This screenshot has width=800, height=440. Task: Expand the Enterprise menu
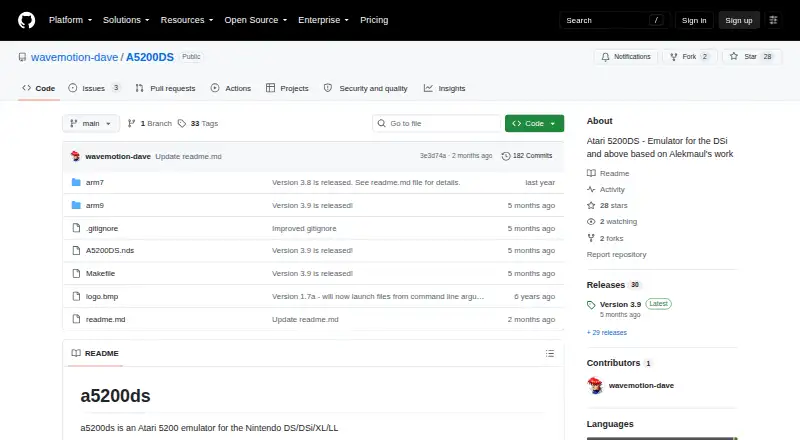(x=323, y=20)
